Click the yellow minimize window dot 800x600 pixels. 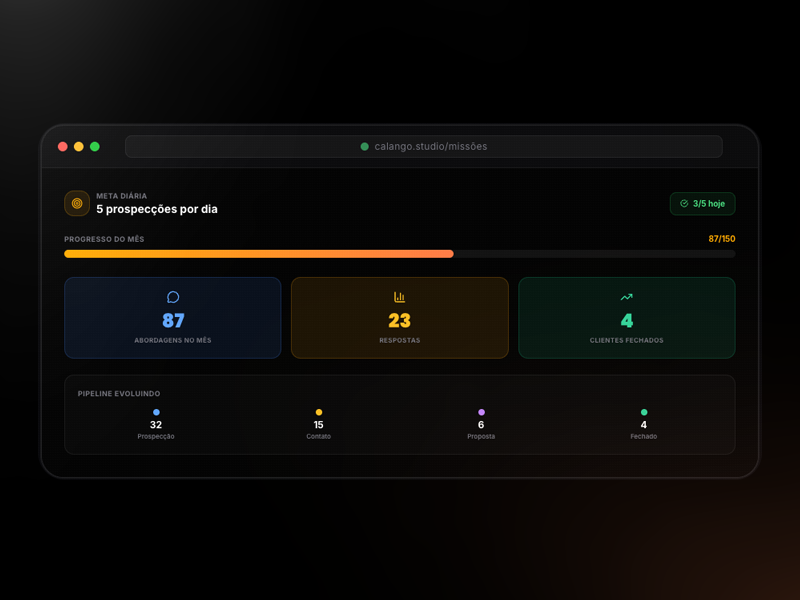(79, 147)
